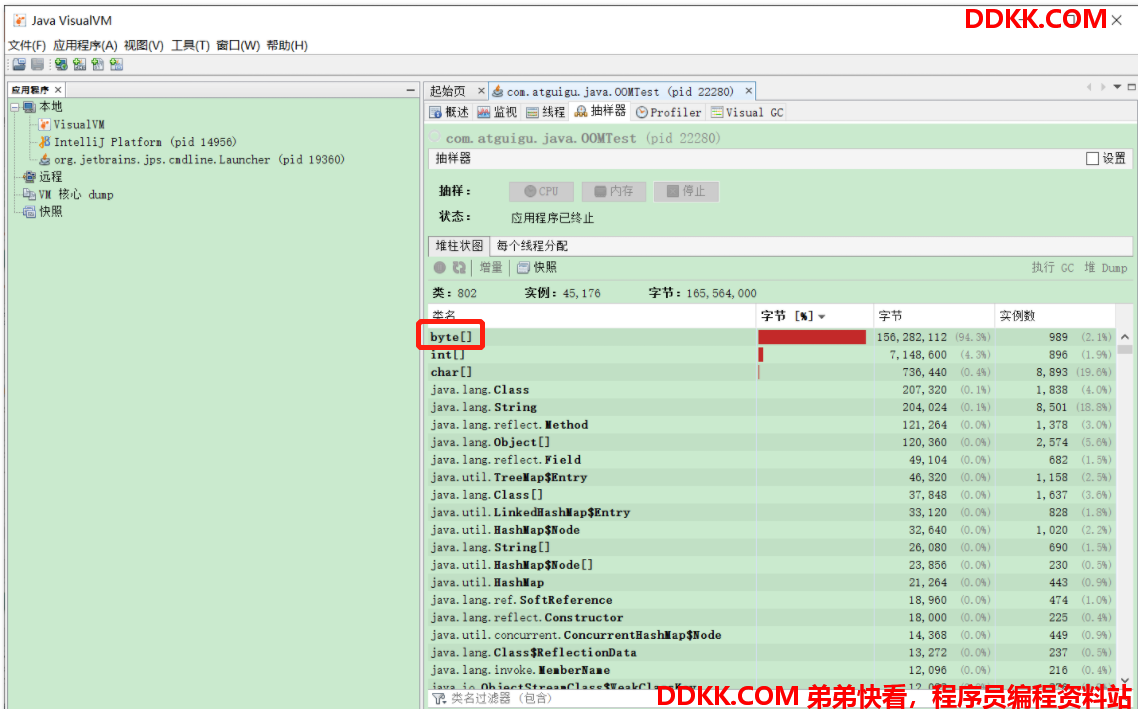The height and width of the screenshot is (709, 1138).
Task: Click the 增量 button
Action: [x=491, y=268]
